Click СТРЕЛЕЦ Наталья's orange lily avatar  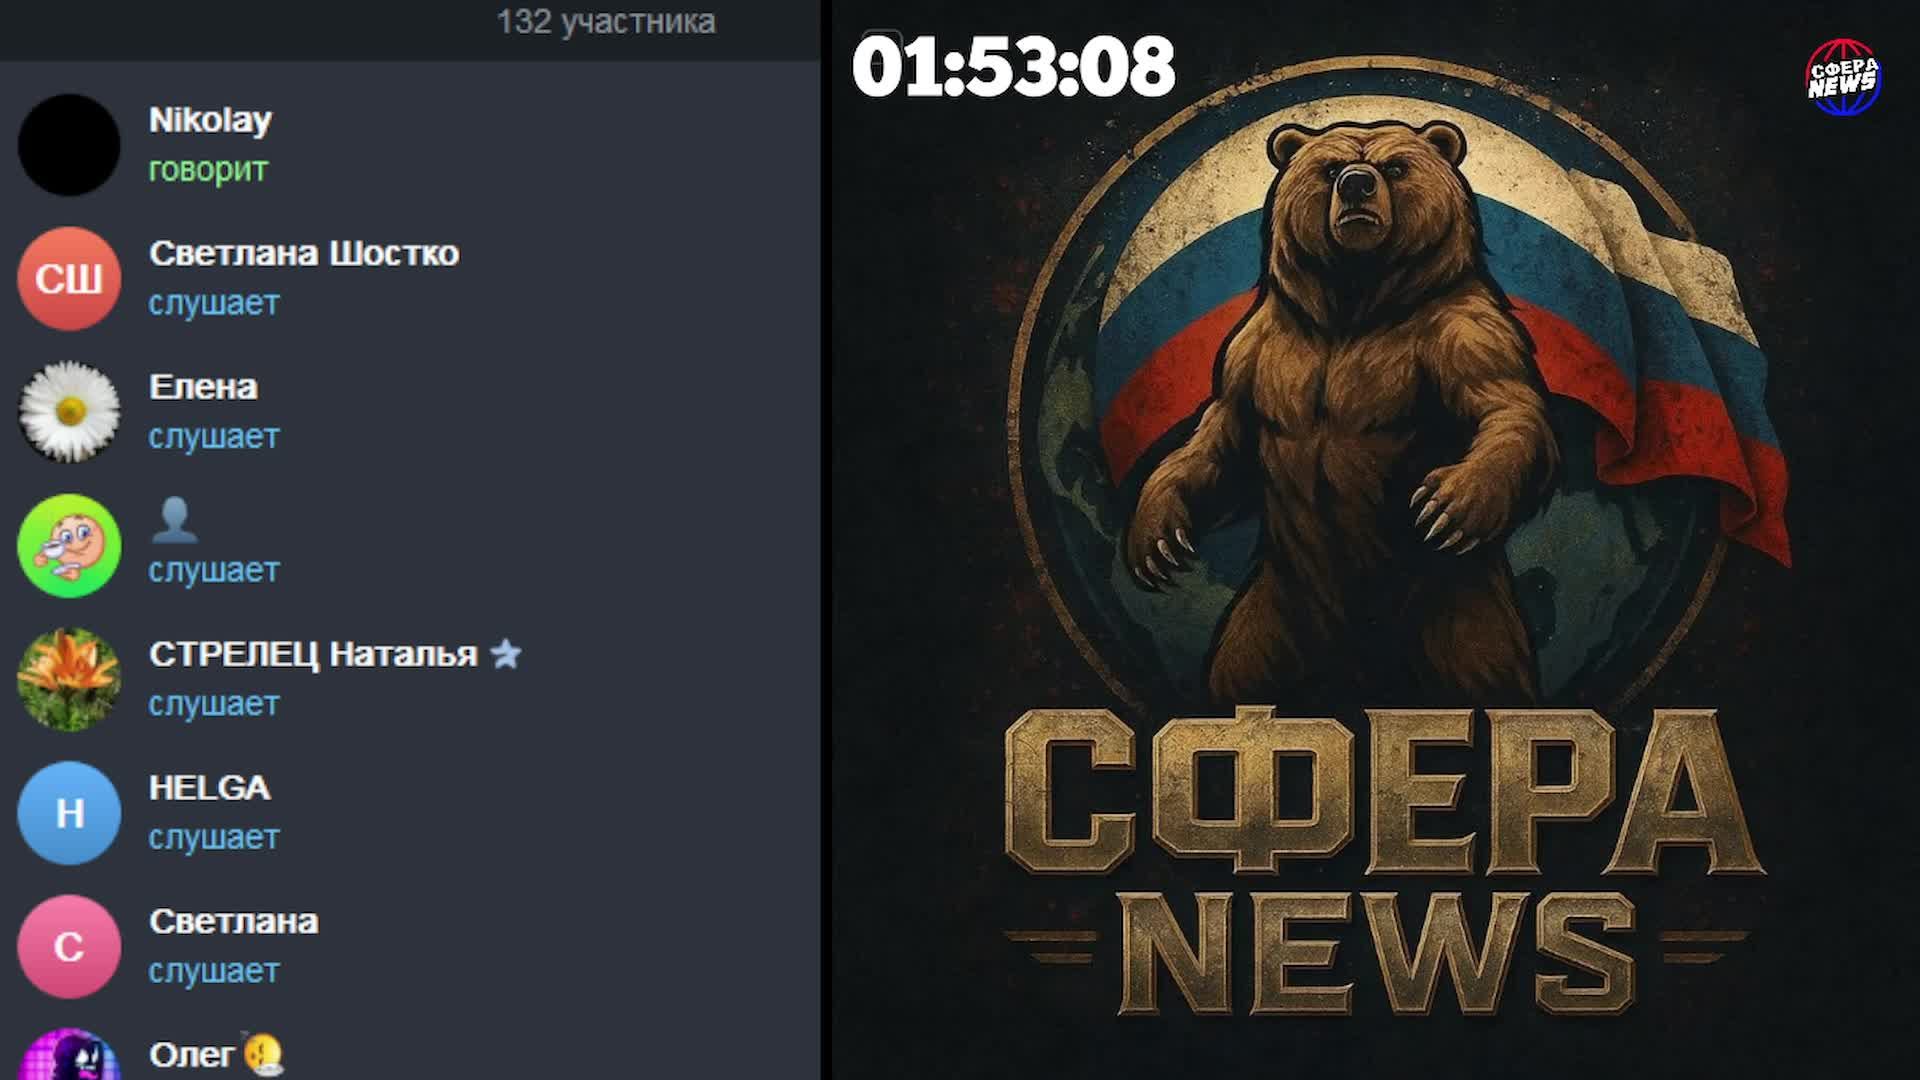69,679
